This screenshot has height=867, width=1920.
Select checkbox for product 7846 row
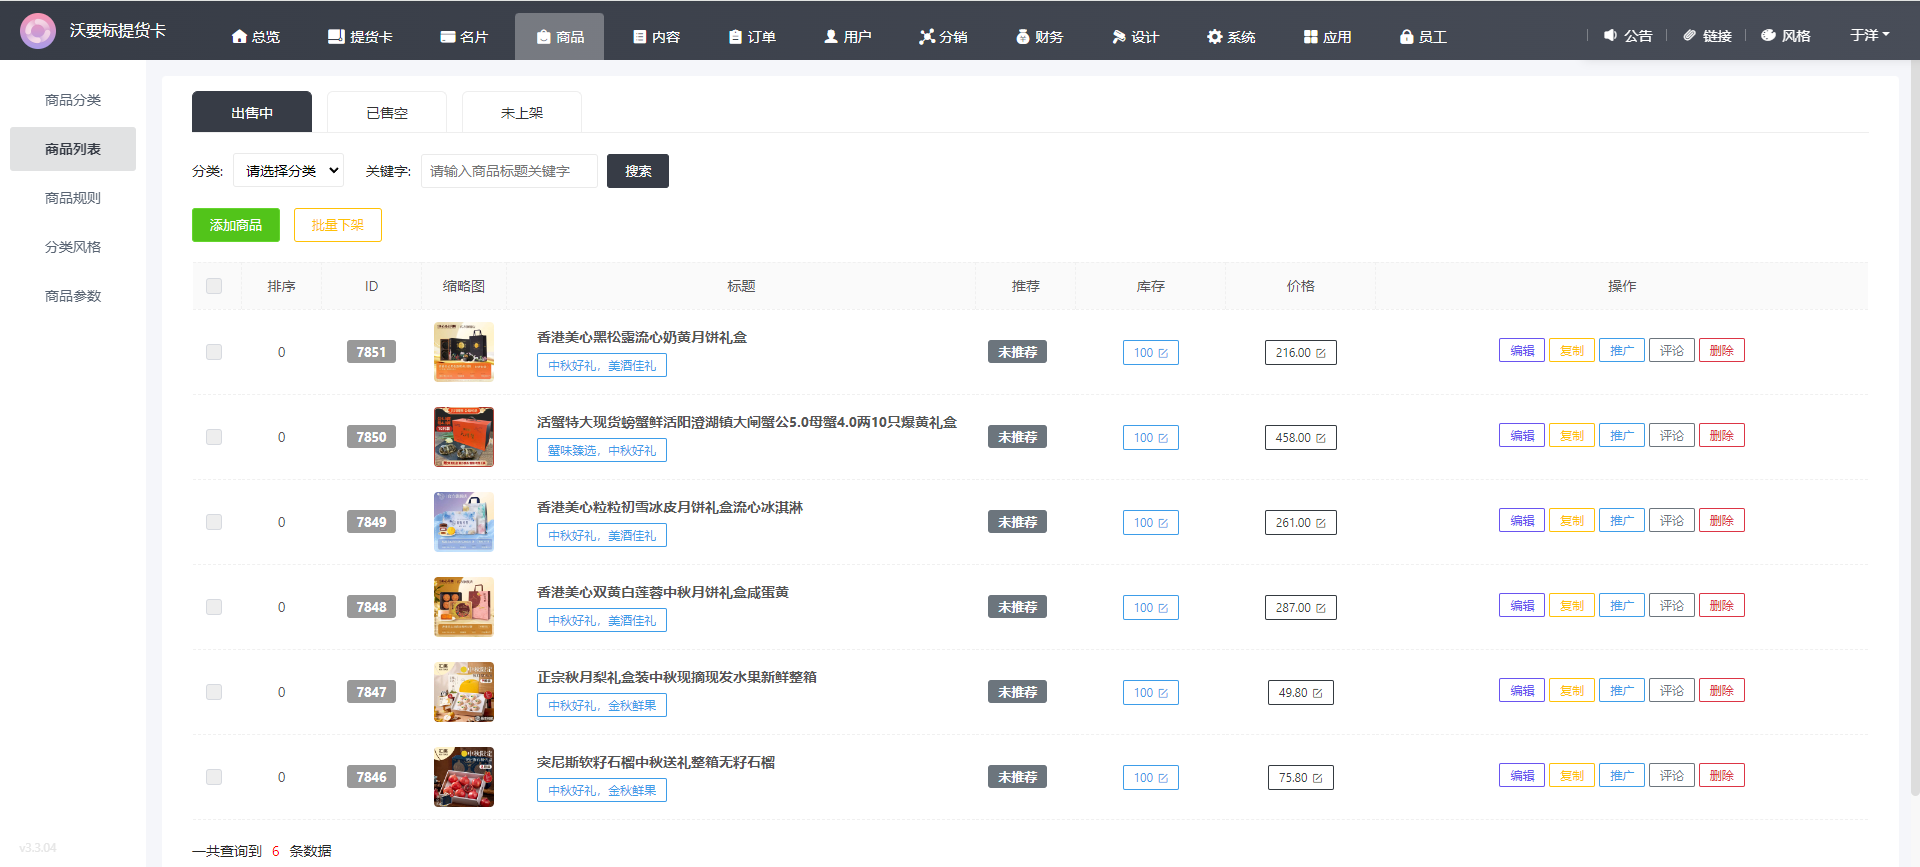[214, 777]
